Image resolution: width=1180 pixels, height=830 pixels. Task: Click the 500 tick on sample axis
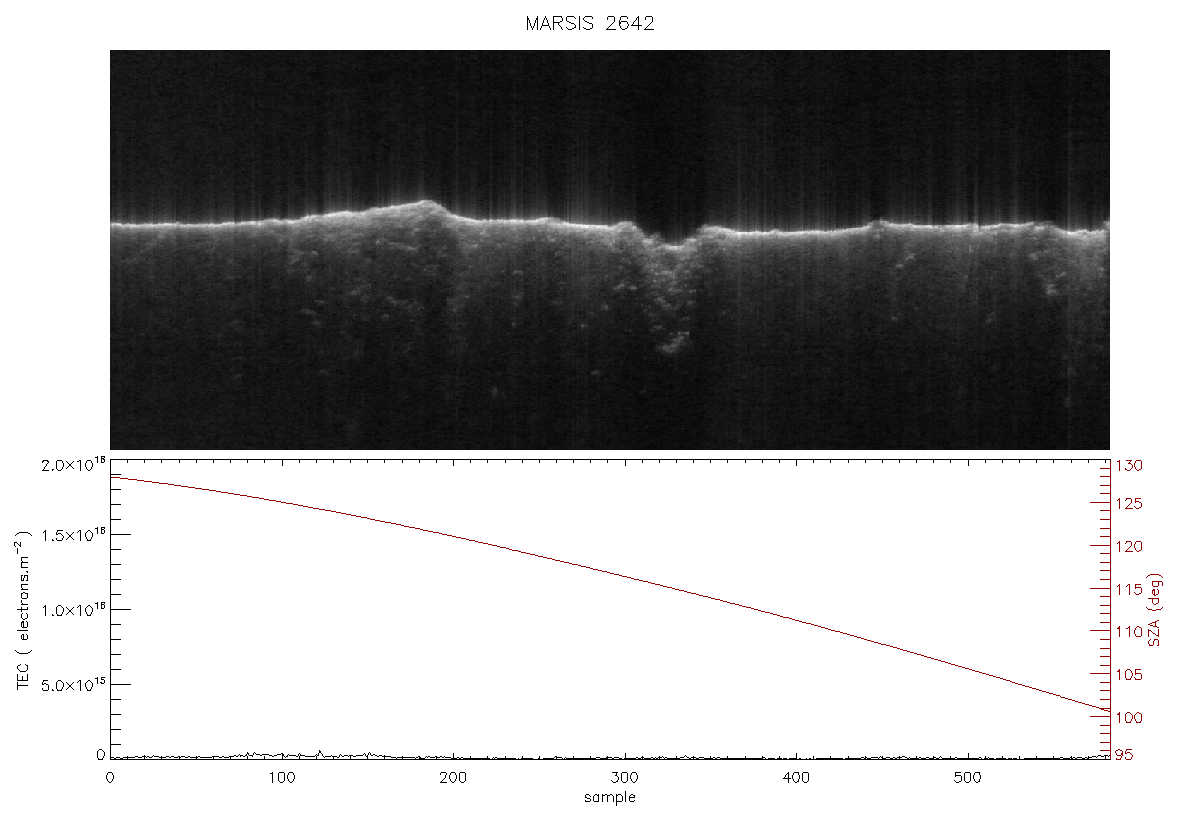pyautogui.click(x=968, y=777)
